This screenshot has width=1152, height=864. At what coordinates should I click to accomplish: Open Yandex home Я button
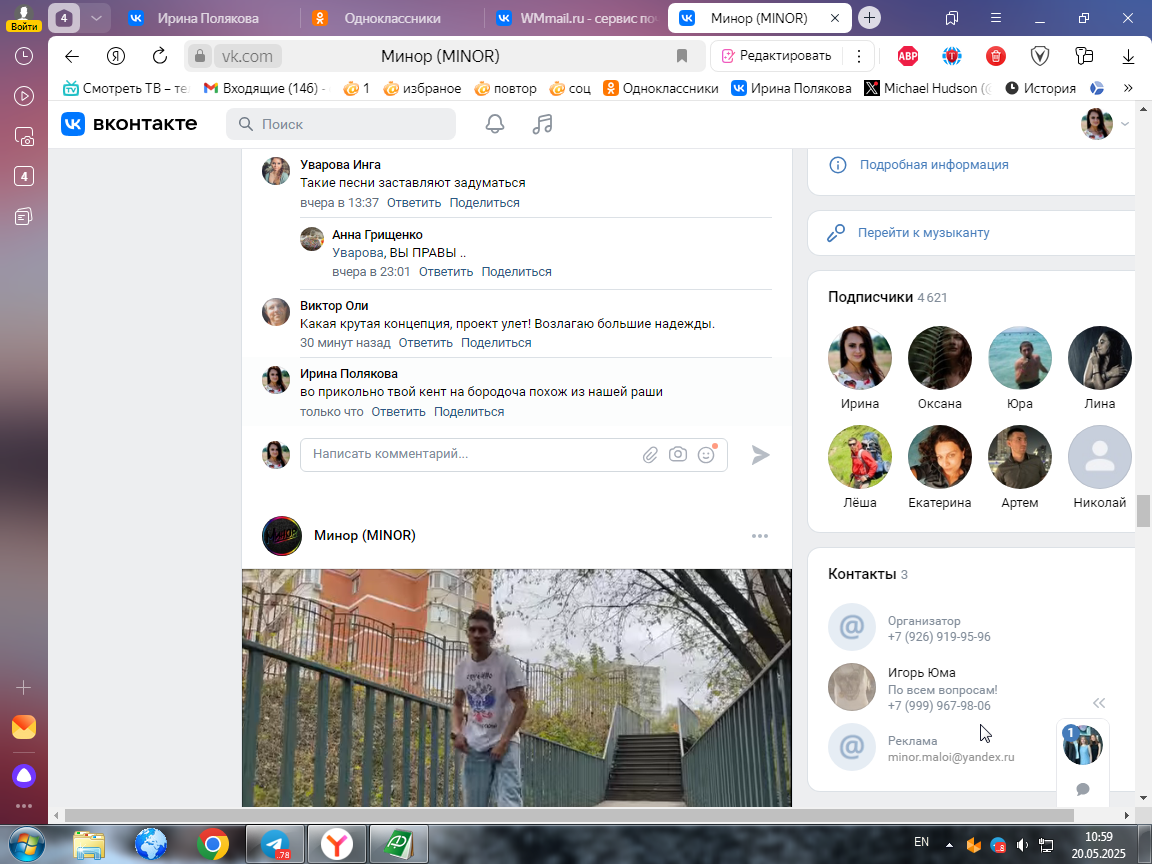pyautogui.click(x=115, y=56)
